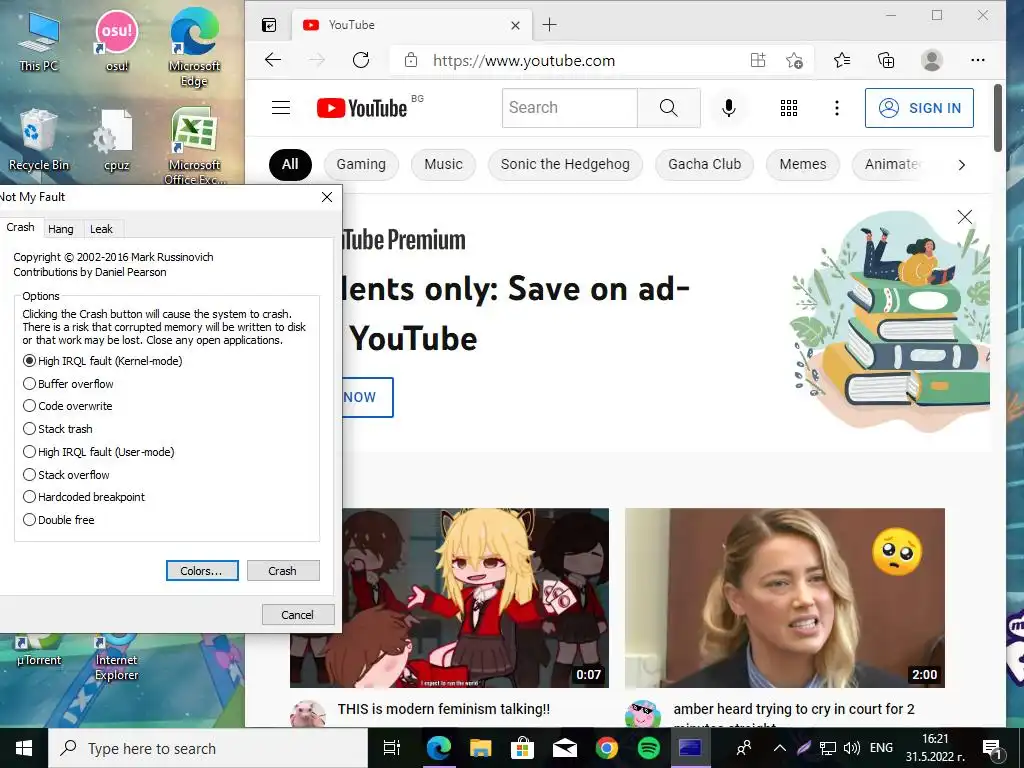
Task: Select the osu! desktop shortcut
Action: pos(117,42)
